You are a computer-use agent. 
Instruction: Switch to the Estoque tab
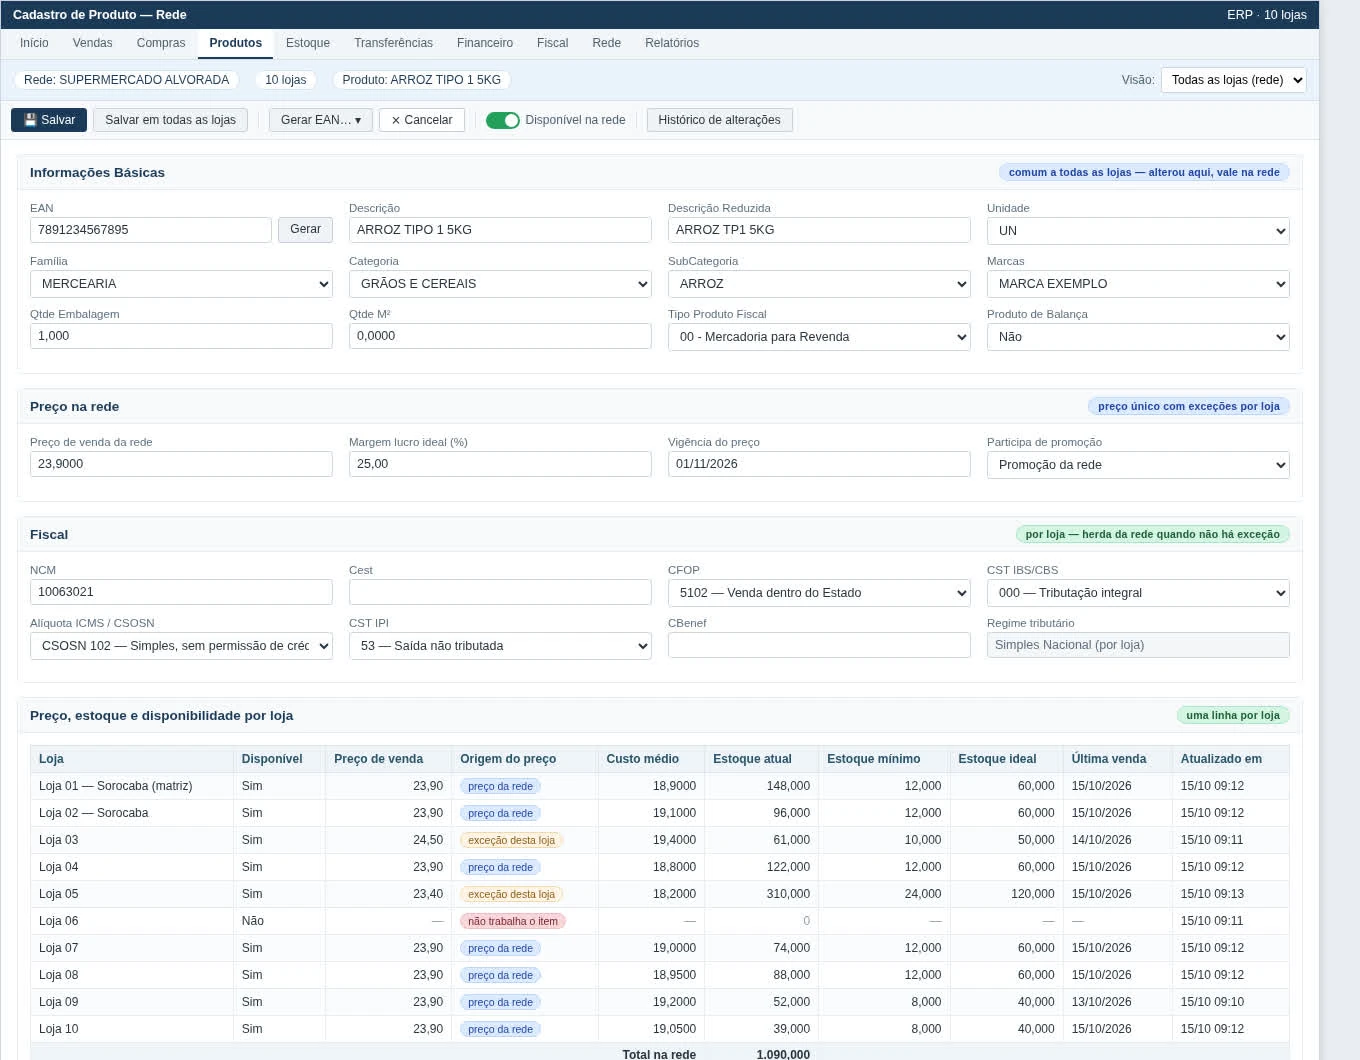(308, 43)
